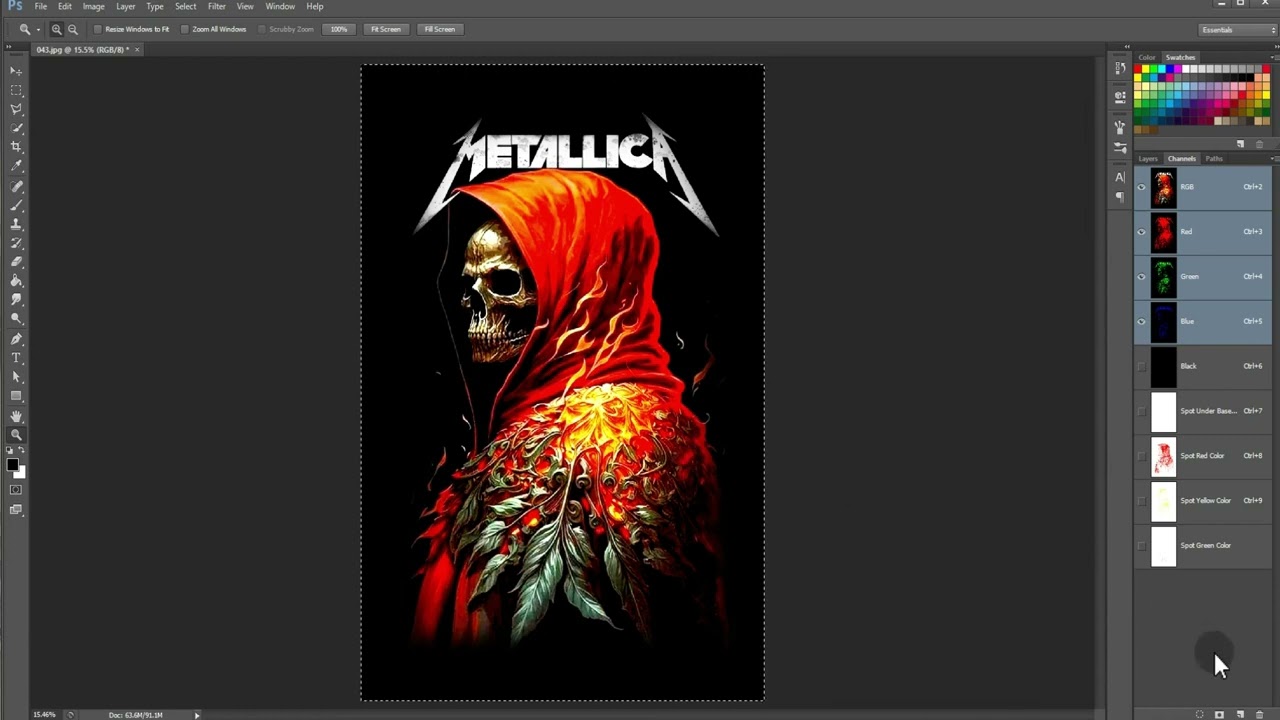Enable Zoom All Windows checkbox
Screen dimensions: 1280x720
[185, 29]
